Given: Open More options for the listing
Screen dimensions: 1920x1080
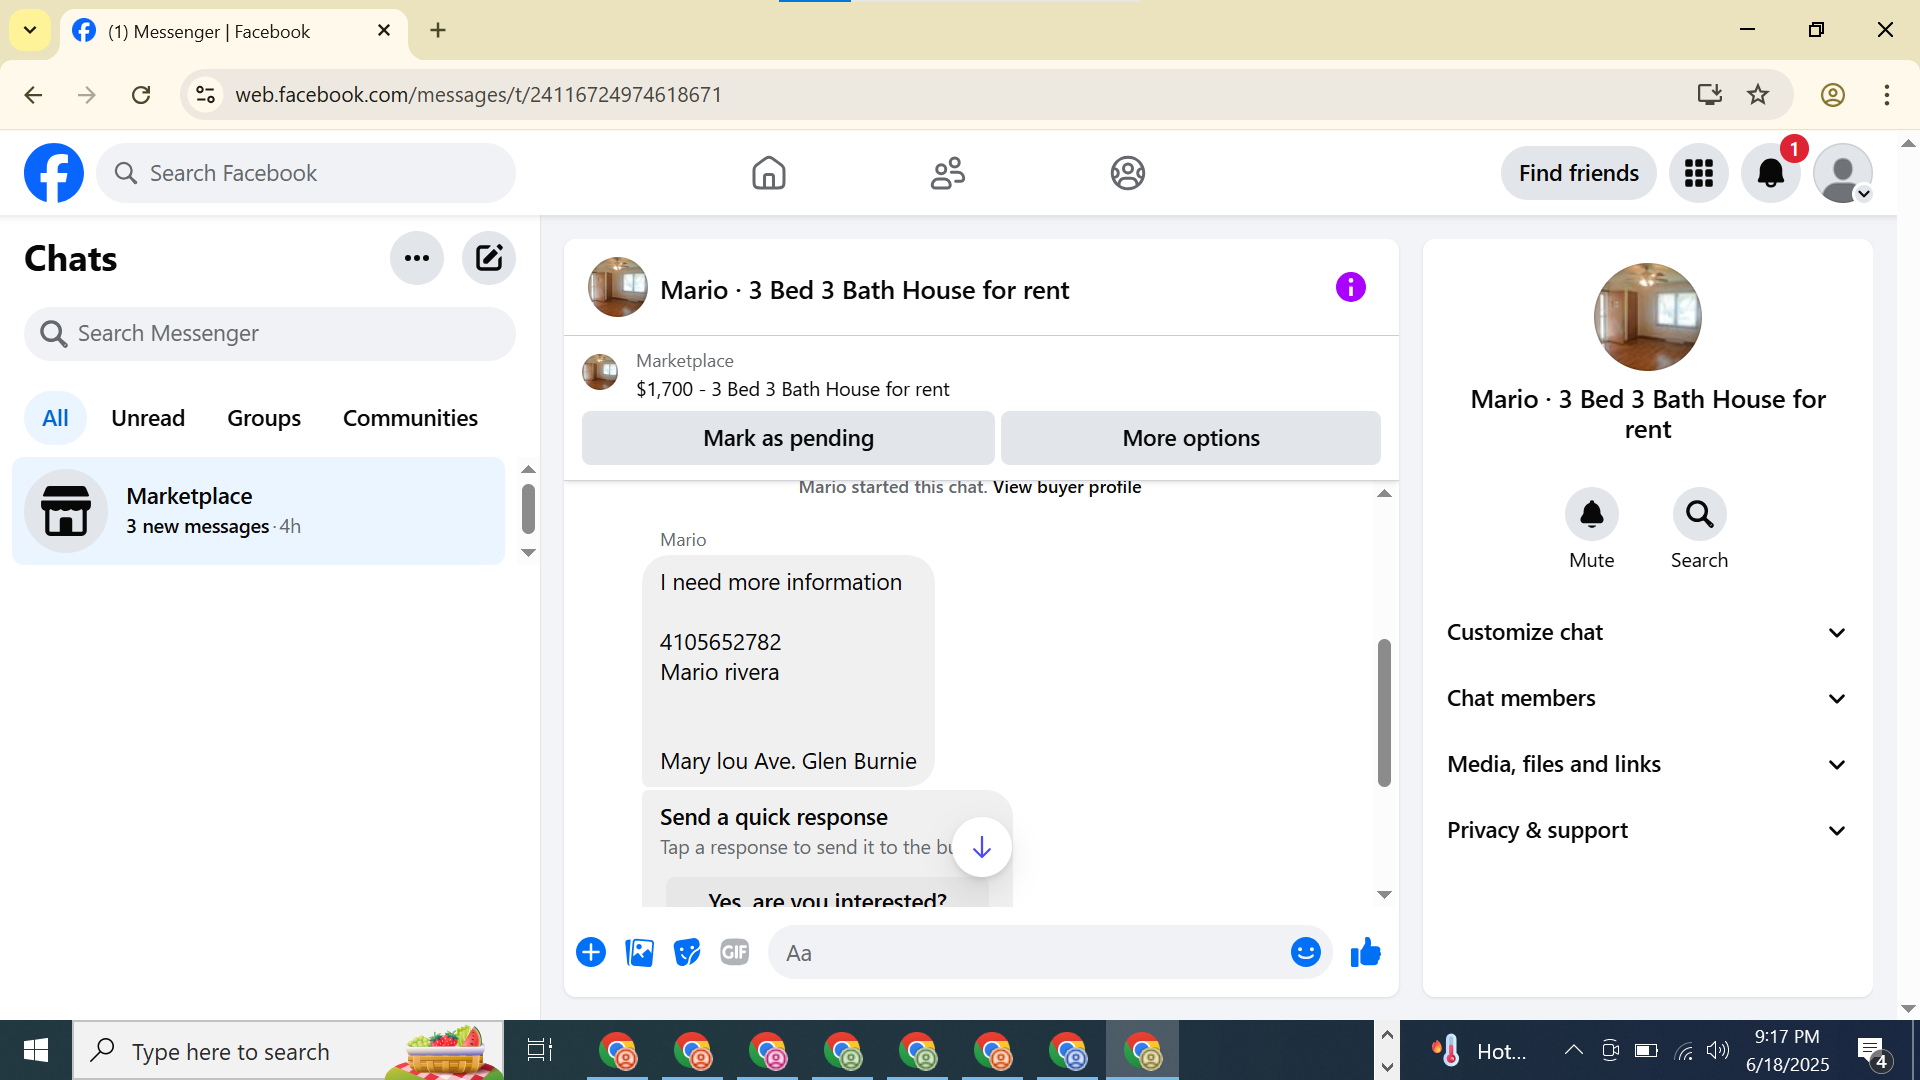Looking at the screenshot, I should pyautogui.click(x=1191, y=438).
